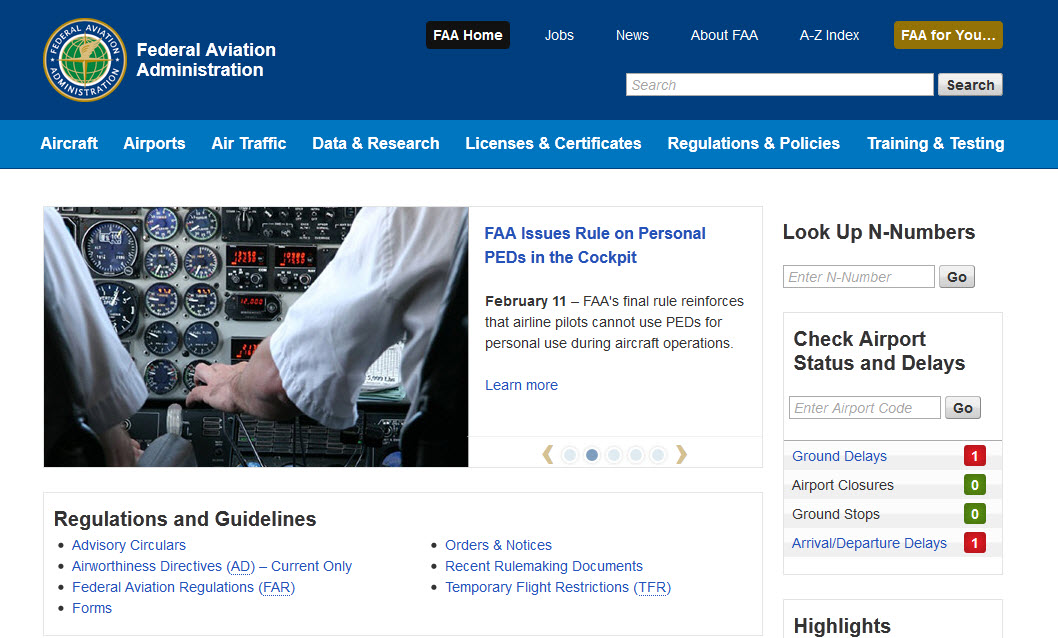The width and height of the screenshot is (1058, 638).
Task: Go to previous carousel slide arrow
Action: click(x=548, y=455)
